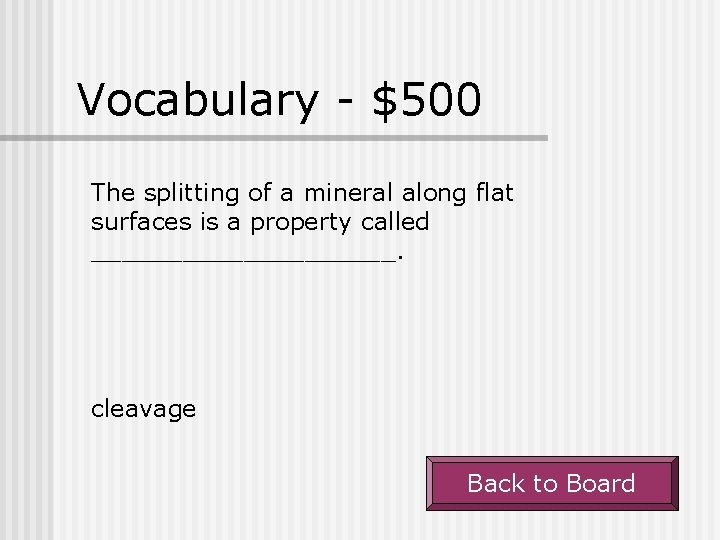
Task: Click the gray horizontal divider under the title
Action: point(274,138)
